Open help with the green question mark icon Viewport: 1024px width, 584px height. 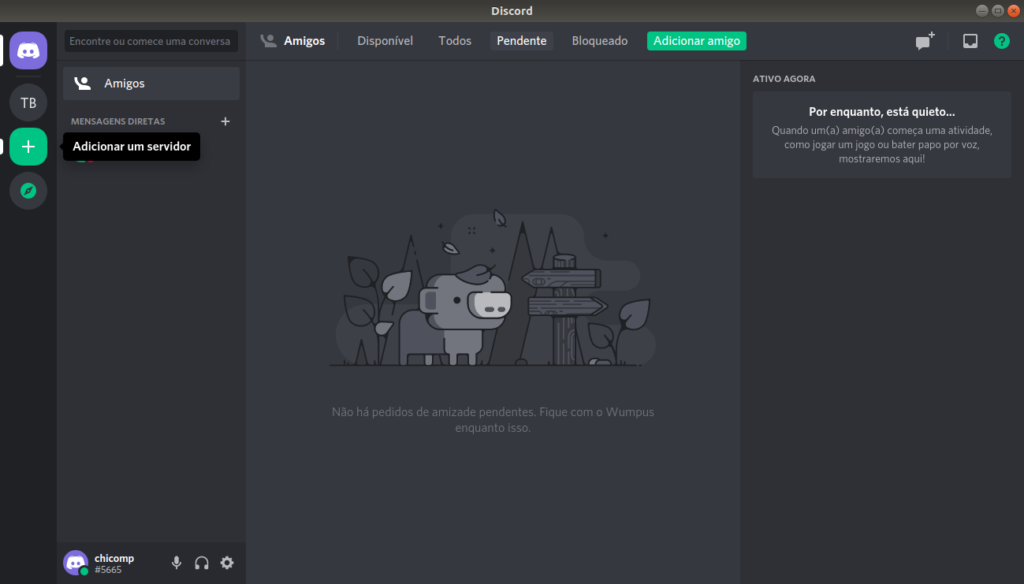[x=1001, y=40]
